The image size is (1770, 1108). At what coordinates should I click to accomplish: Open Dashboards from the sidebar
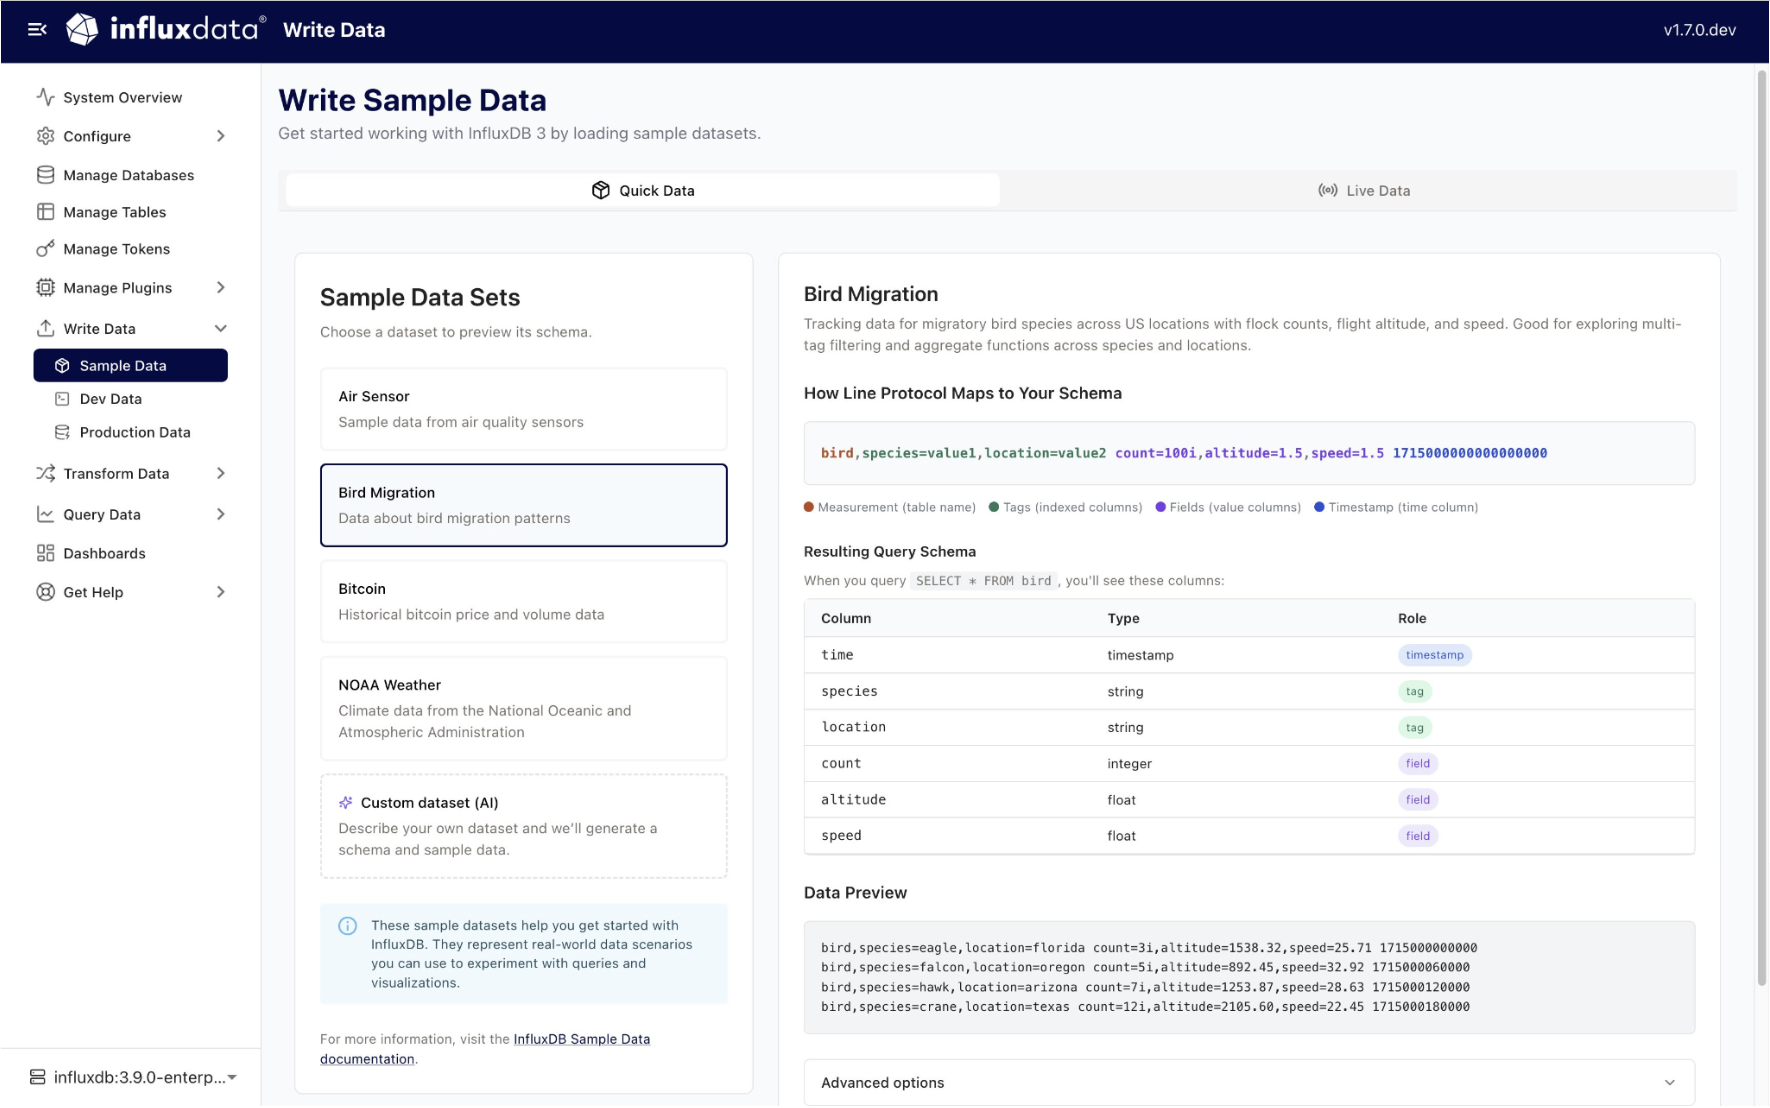pyautogui.click(x=104, y=553)
